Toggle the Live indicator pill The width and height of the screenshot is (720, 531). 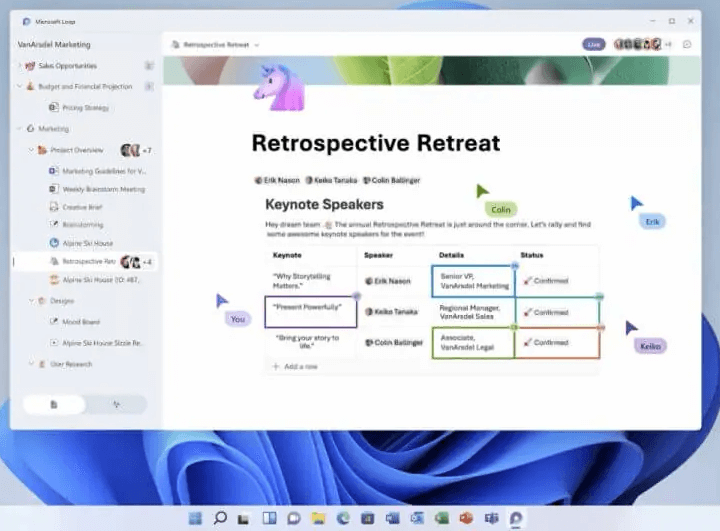tap(594, 45)
